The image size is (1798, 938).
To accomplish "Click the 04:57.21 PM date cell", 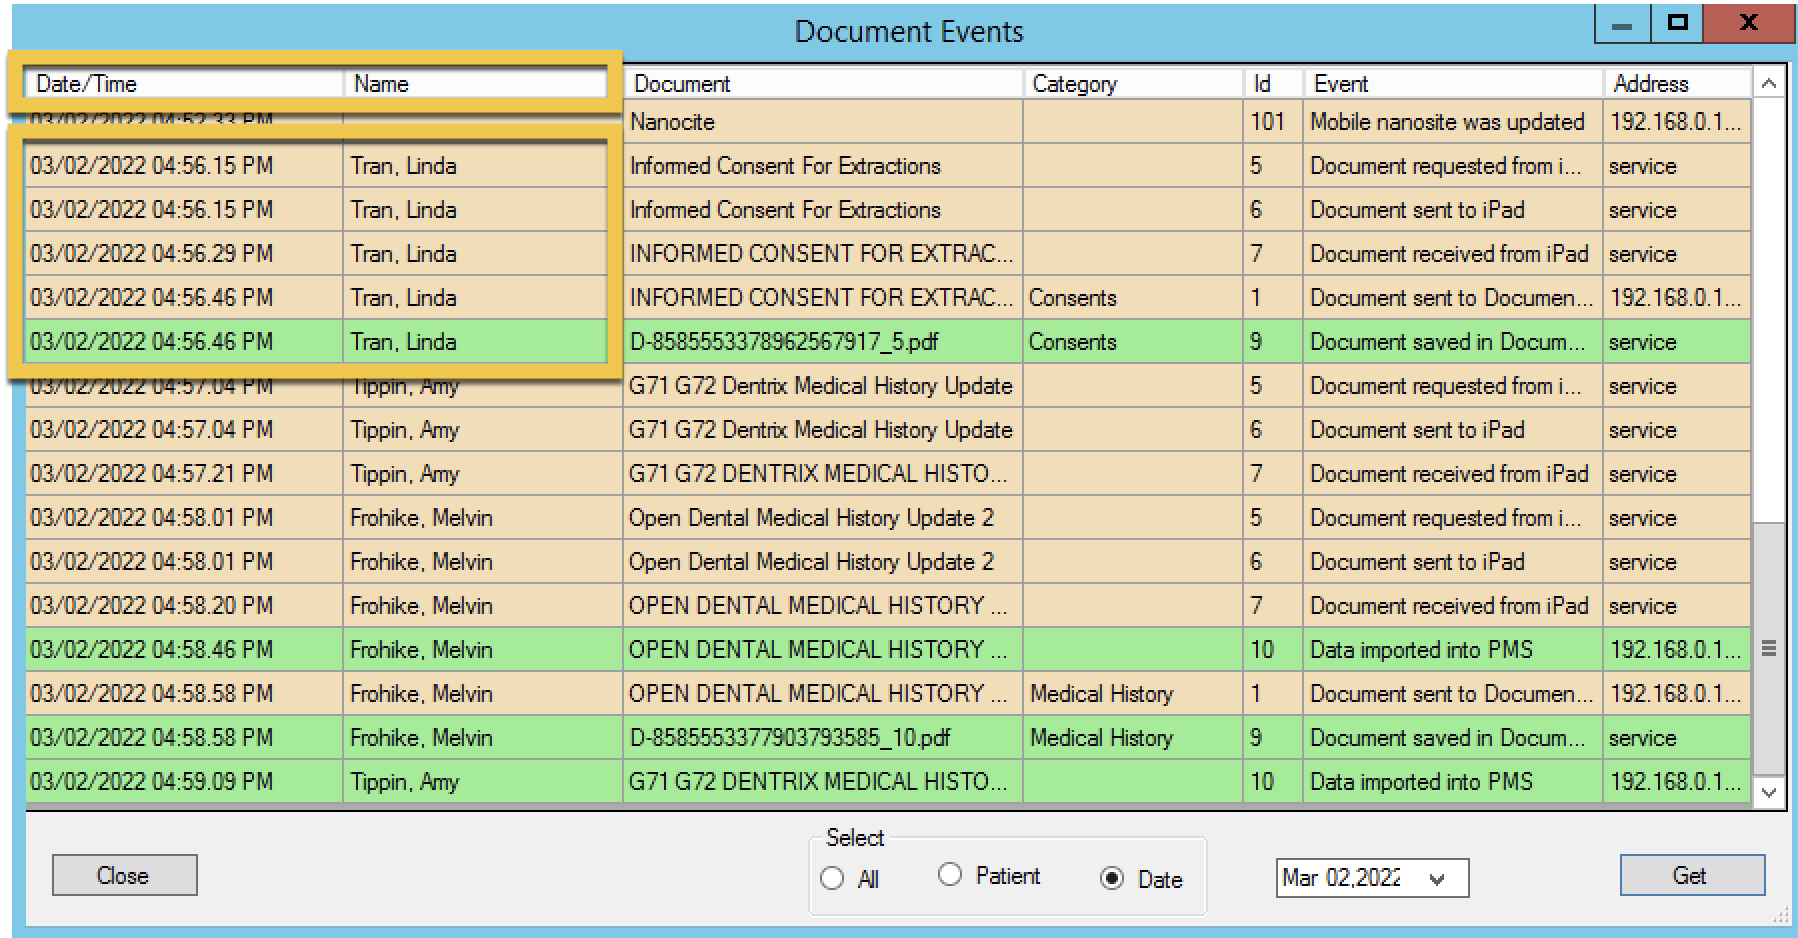I will 184,474.
